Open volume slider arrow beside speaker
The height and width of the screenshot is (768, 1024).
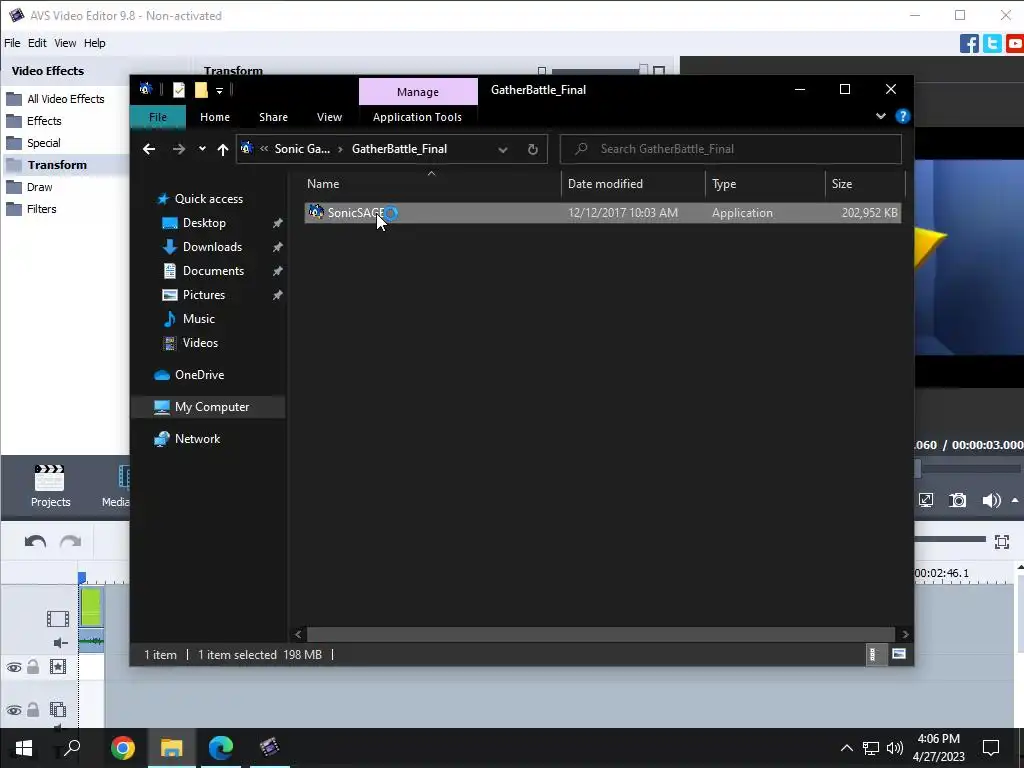(1015, 500)
